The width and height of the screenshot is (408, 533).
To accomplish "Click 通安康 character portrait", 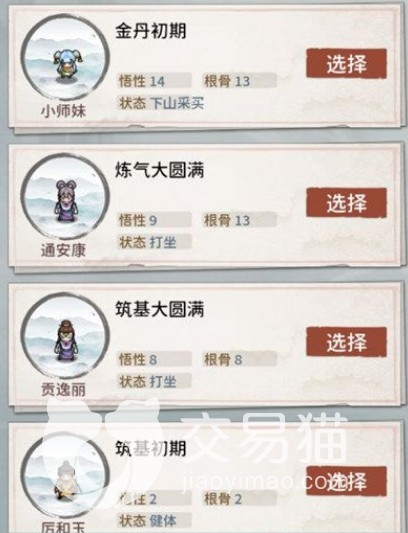I will pos(65,197).
